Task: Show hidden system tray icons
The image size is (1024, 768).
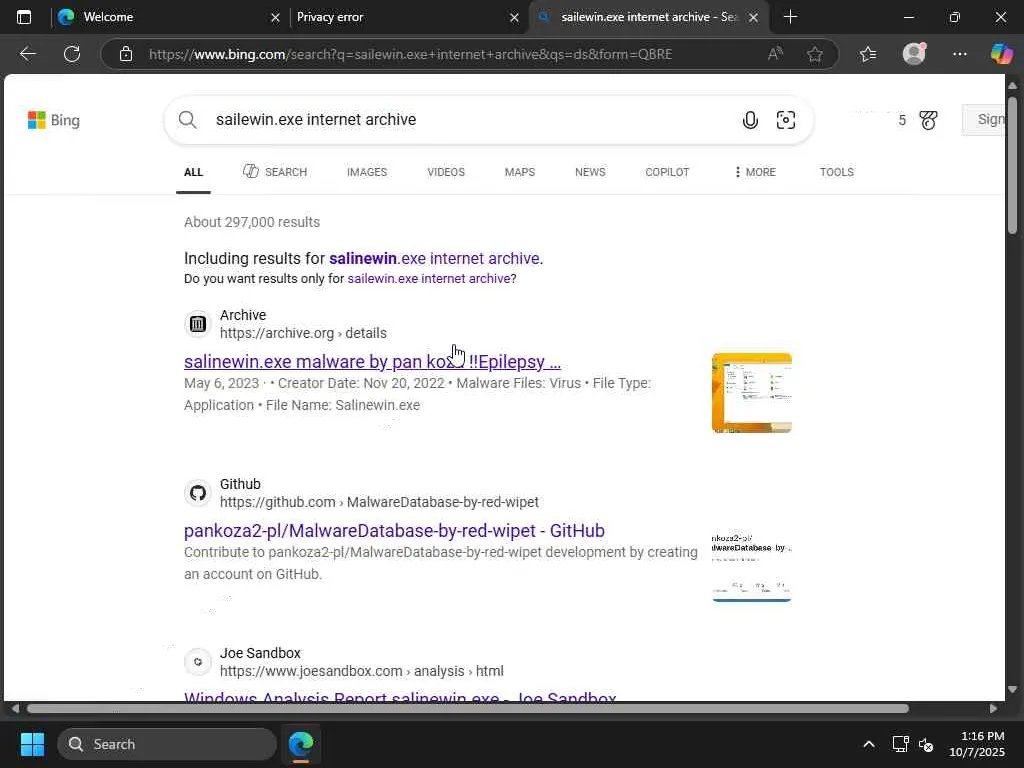Action: pyautogui.click(x=869, y=744)
